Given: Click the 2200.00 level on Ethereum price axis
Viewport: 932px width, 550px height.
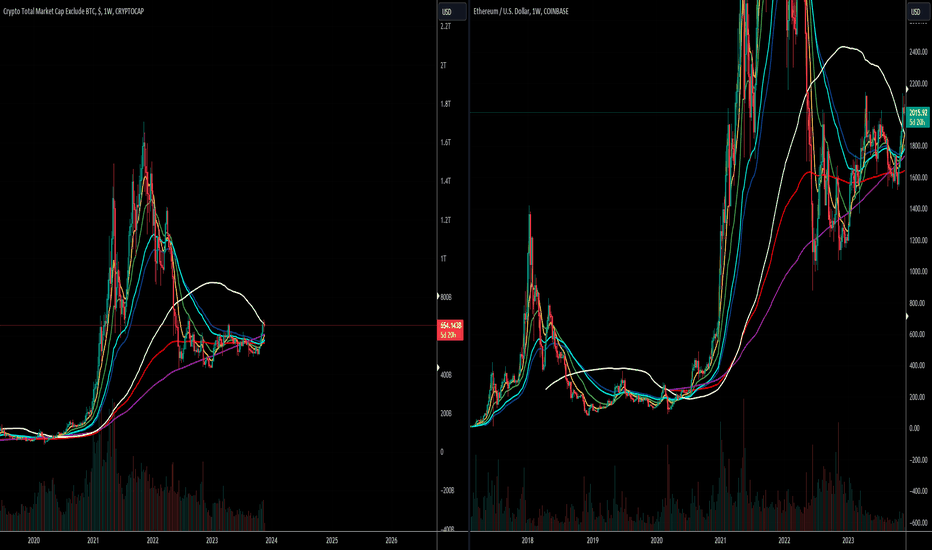Looking at the screenshot, I should (918, 84).
